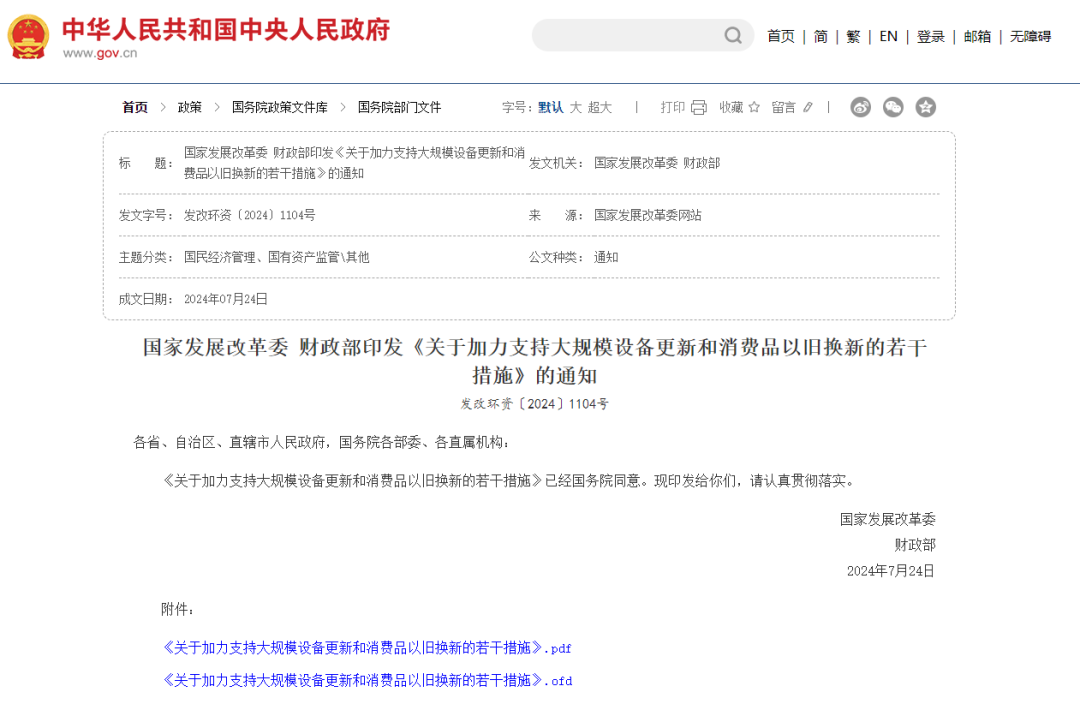
Task: Set font size to 超大
Action: click(x=599, y=107)
